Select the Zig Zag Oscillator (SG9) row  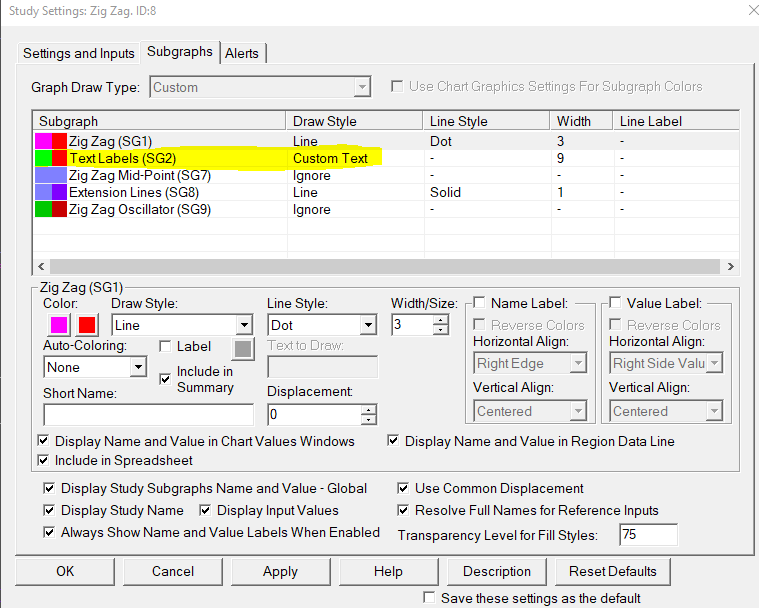(x=386, y=209)
